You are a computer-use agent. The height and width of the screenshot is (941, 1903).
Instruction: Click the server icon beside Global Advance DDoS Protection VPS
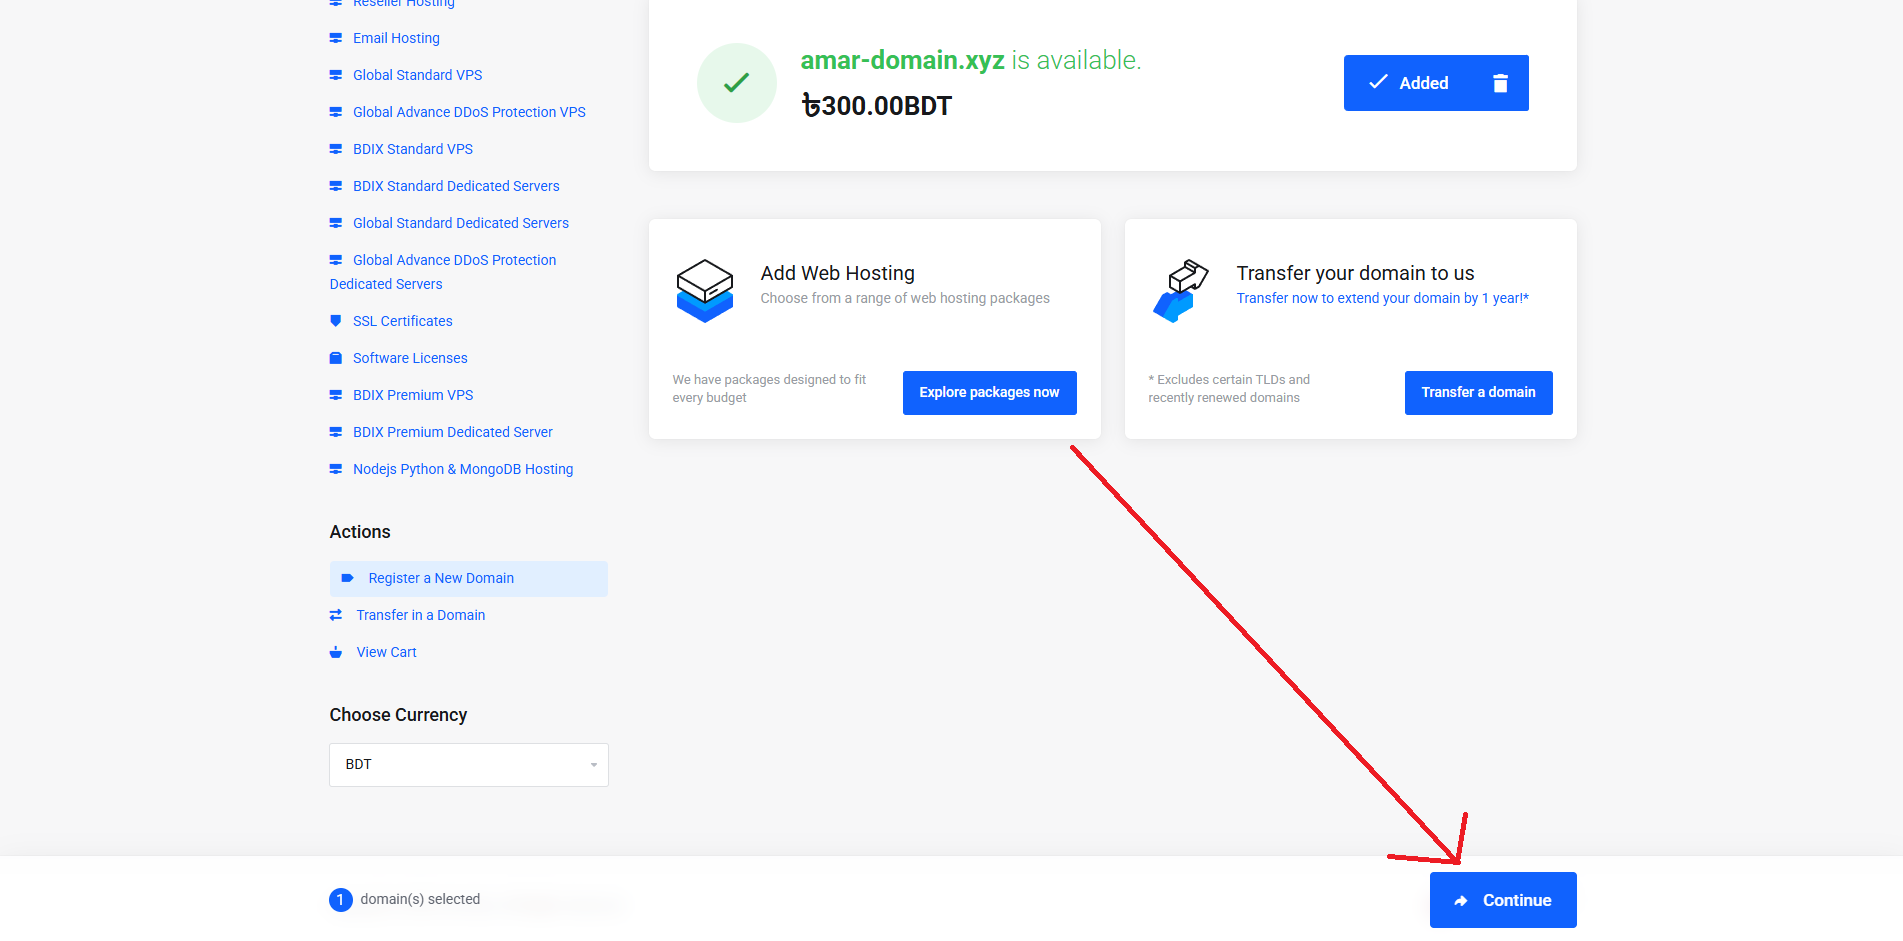[x=336, y=112]
